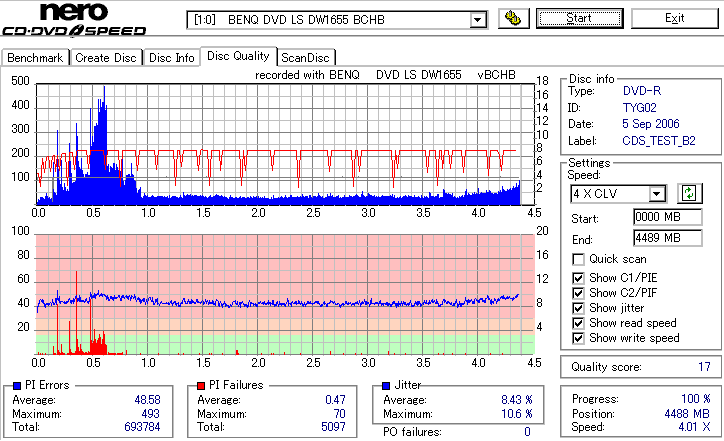
Task: Uncheck Show read speed option
Action: [x=578, y=323]
